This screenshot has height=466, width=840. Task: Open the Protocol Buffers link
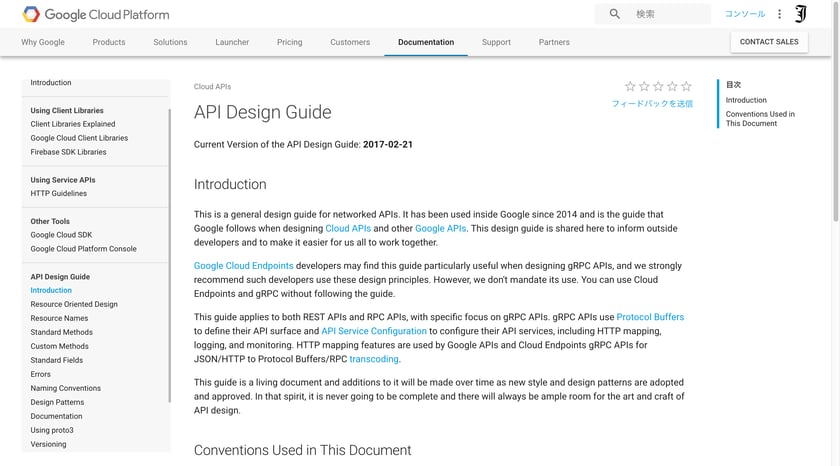click(x=650, y=317)
